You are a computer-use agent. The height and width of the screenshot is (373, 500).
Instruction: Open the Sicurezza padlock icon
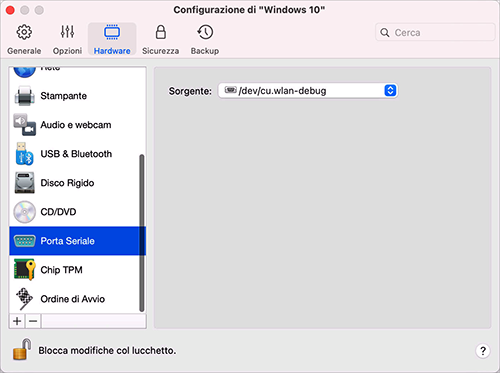pyautogui.click(x=161, y=32)
